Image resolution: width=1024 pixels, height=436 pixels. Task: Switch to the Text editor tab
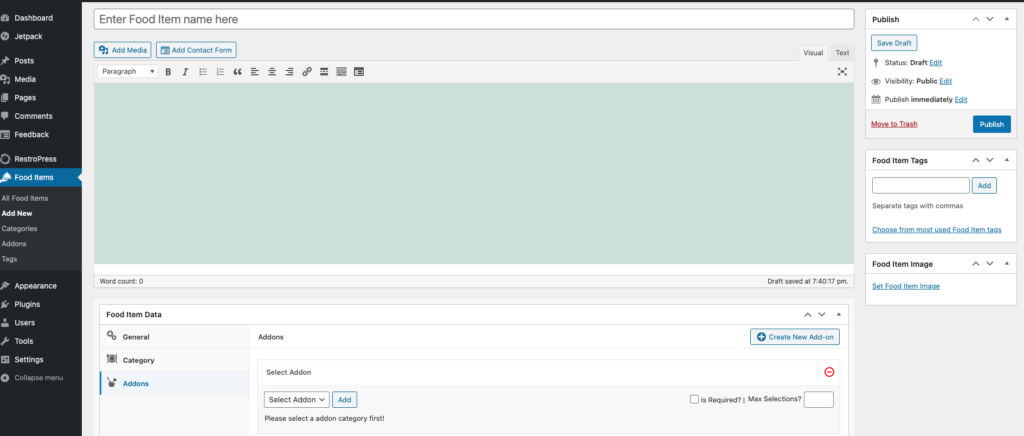[x=842, y=53]
